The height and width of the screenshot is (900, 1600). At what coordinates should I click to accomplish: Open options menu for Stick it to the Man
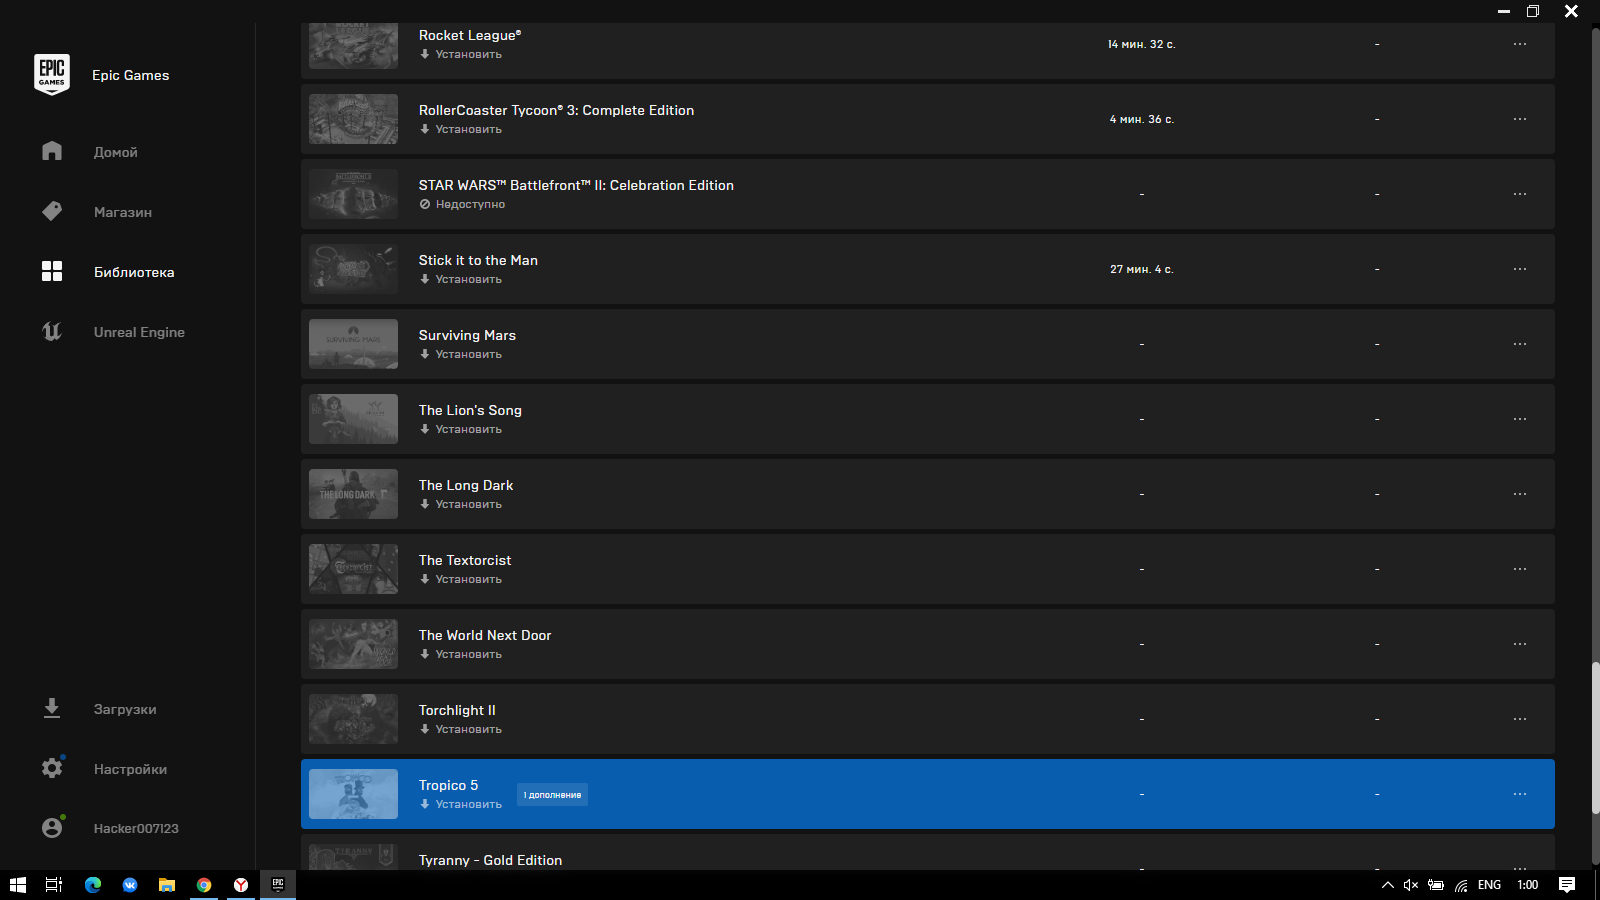[x=1520, y=269]
